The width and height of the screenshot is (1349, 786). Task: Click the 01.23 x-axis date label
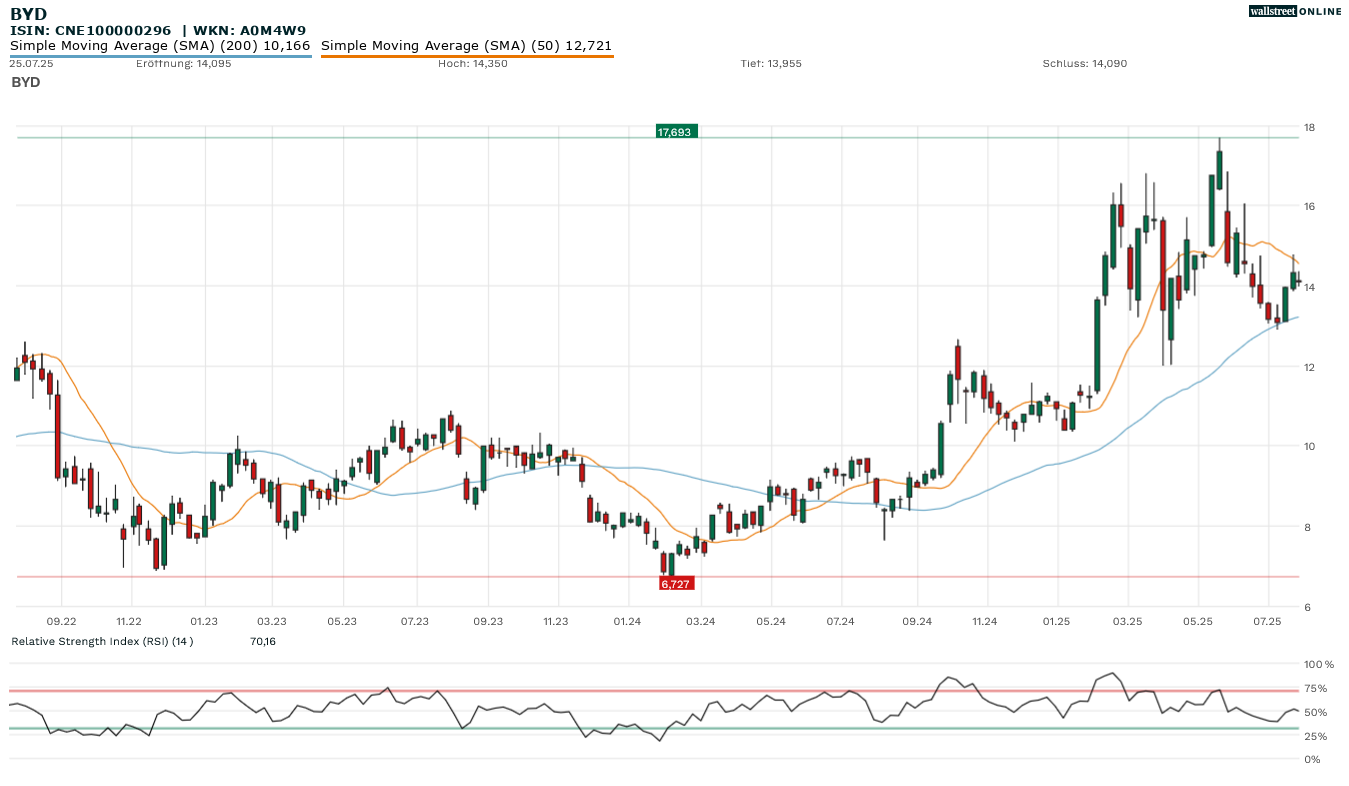click(204, 621)
